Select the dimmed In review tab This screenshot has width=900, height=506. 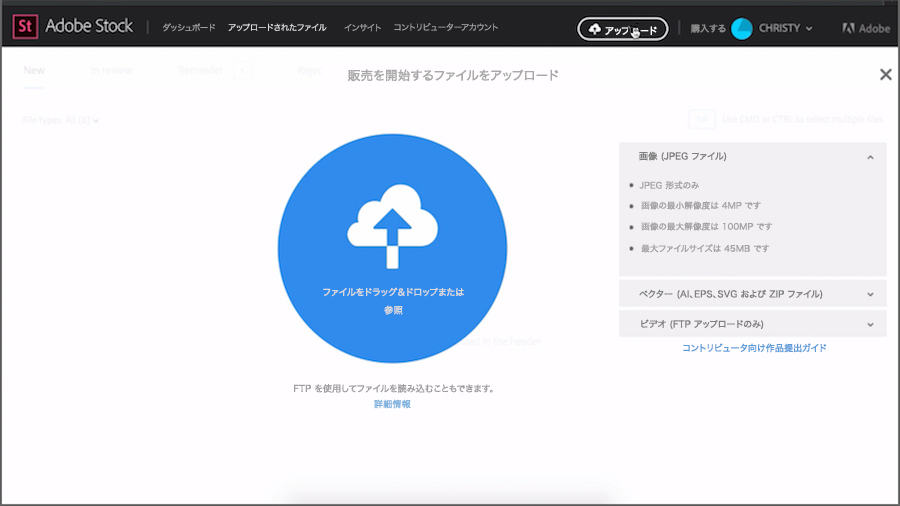pyautogui.click(x=111, y=70)
